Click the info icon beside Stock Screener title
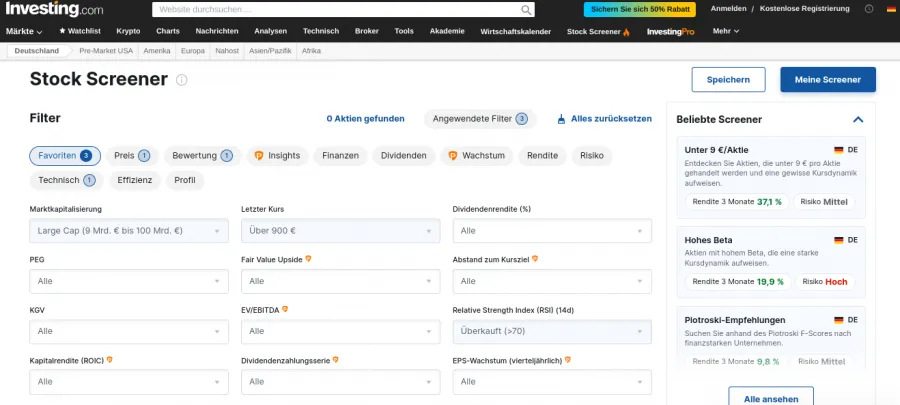 click(181, 80)
